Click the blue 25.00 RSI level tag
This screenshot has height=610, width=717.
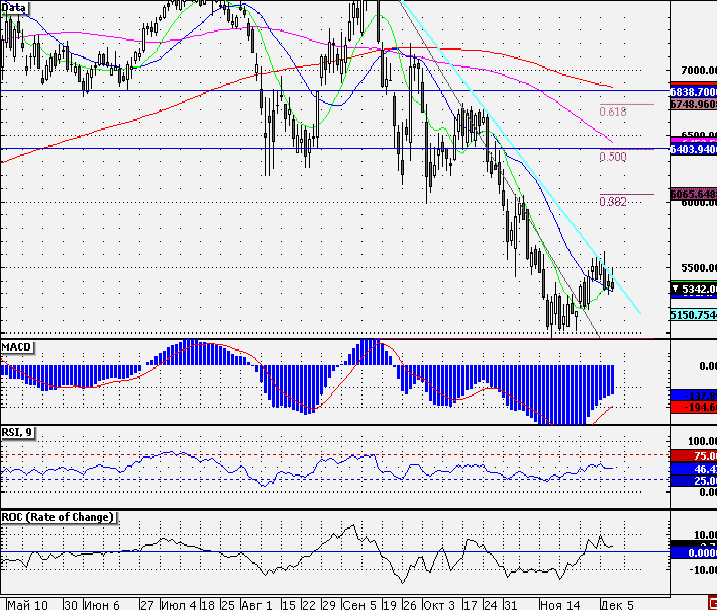click(694, 481)
